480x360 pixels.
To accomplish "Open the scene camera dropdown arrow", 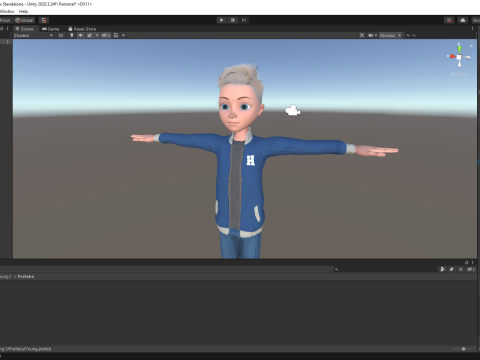I will tap(376, 35).
